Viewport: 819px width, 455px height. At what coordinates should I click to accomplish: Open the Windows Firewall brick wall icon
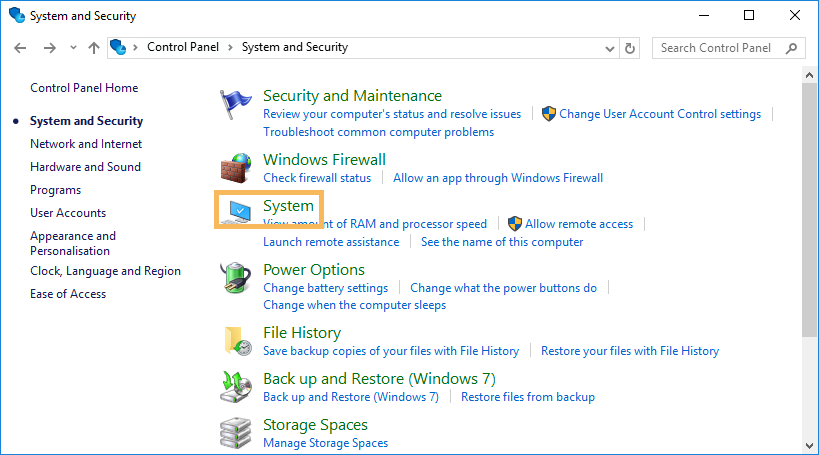coord(237,167)
